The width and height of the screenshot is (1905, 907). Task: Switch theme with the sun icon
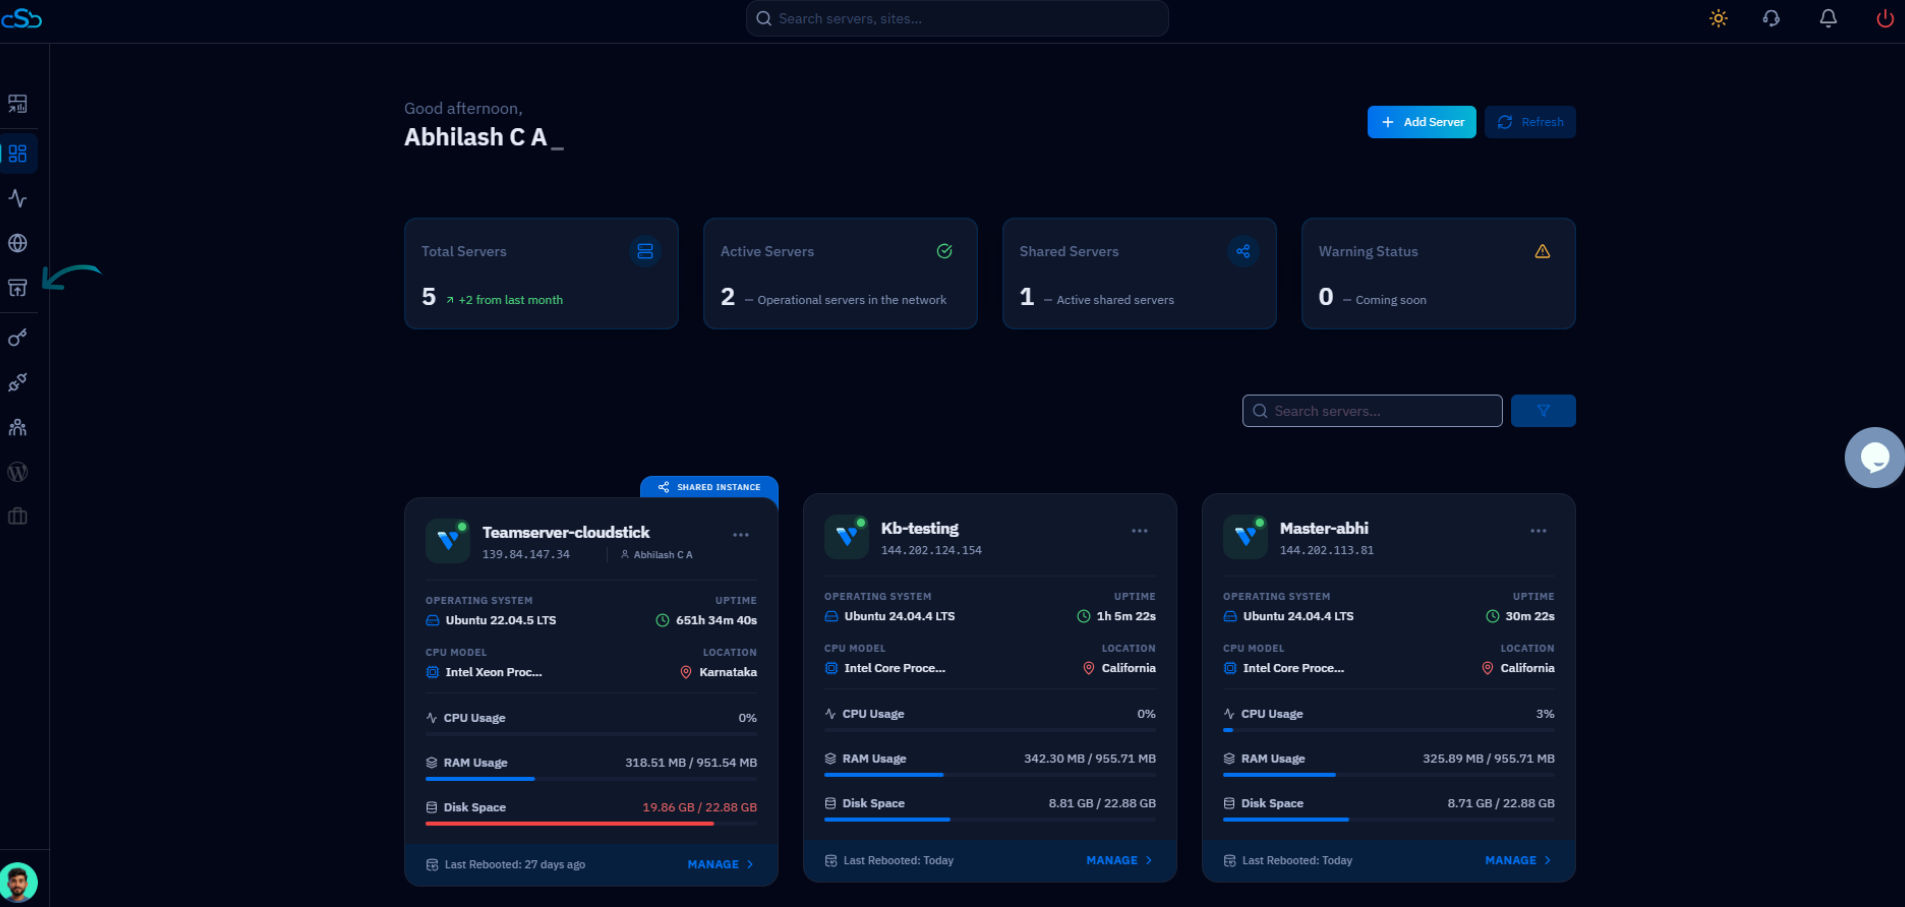pos(1718,18)
